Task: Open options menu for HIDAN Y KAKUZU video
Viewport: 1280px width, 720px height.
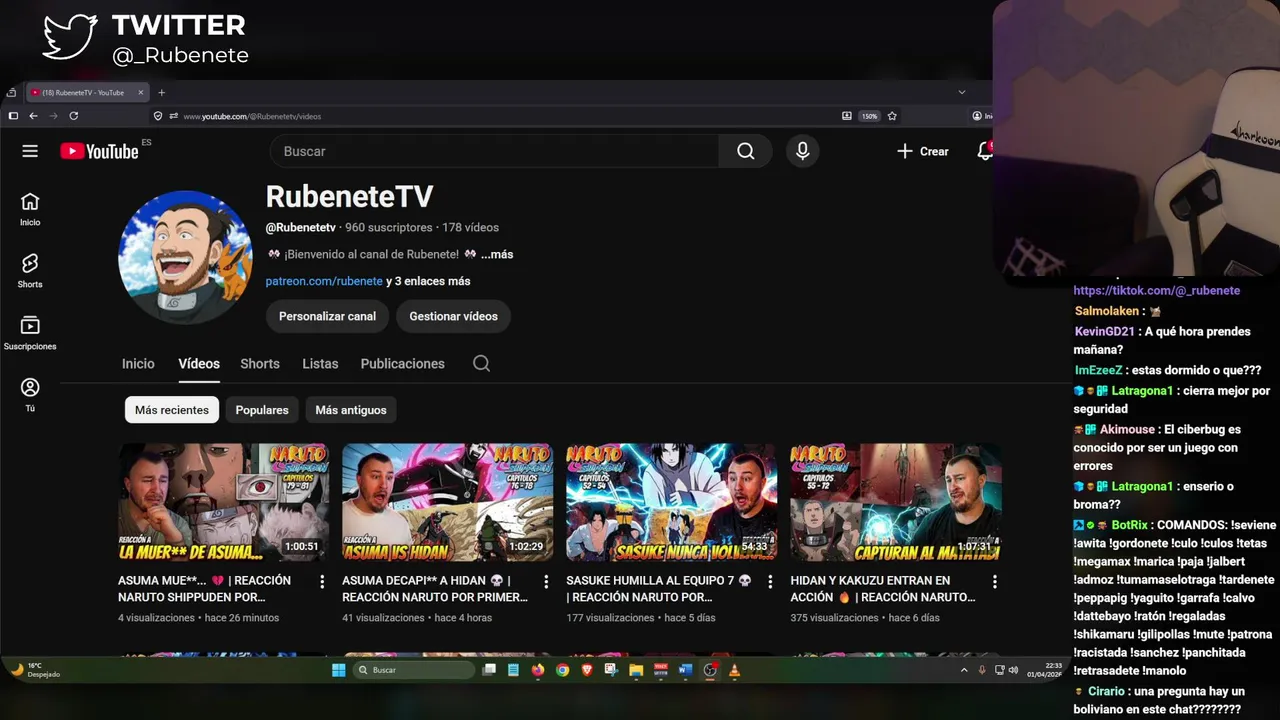Action: click(x=994, y=581)
